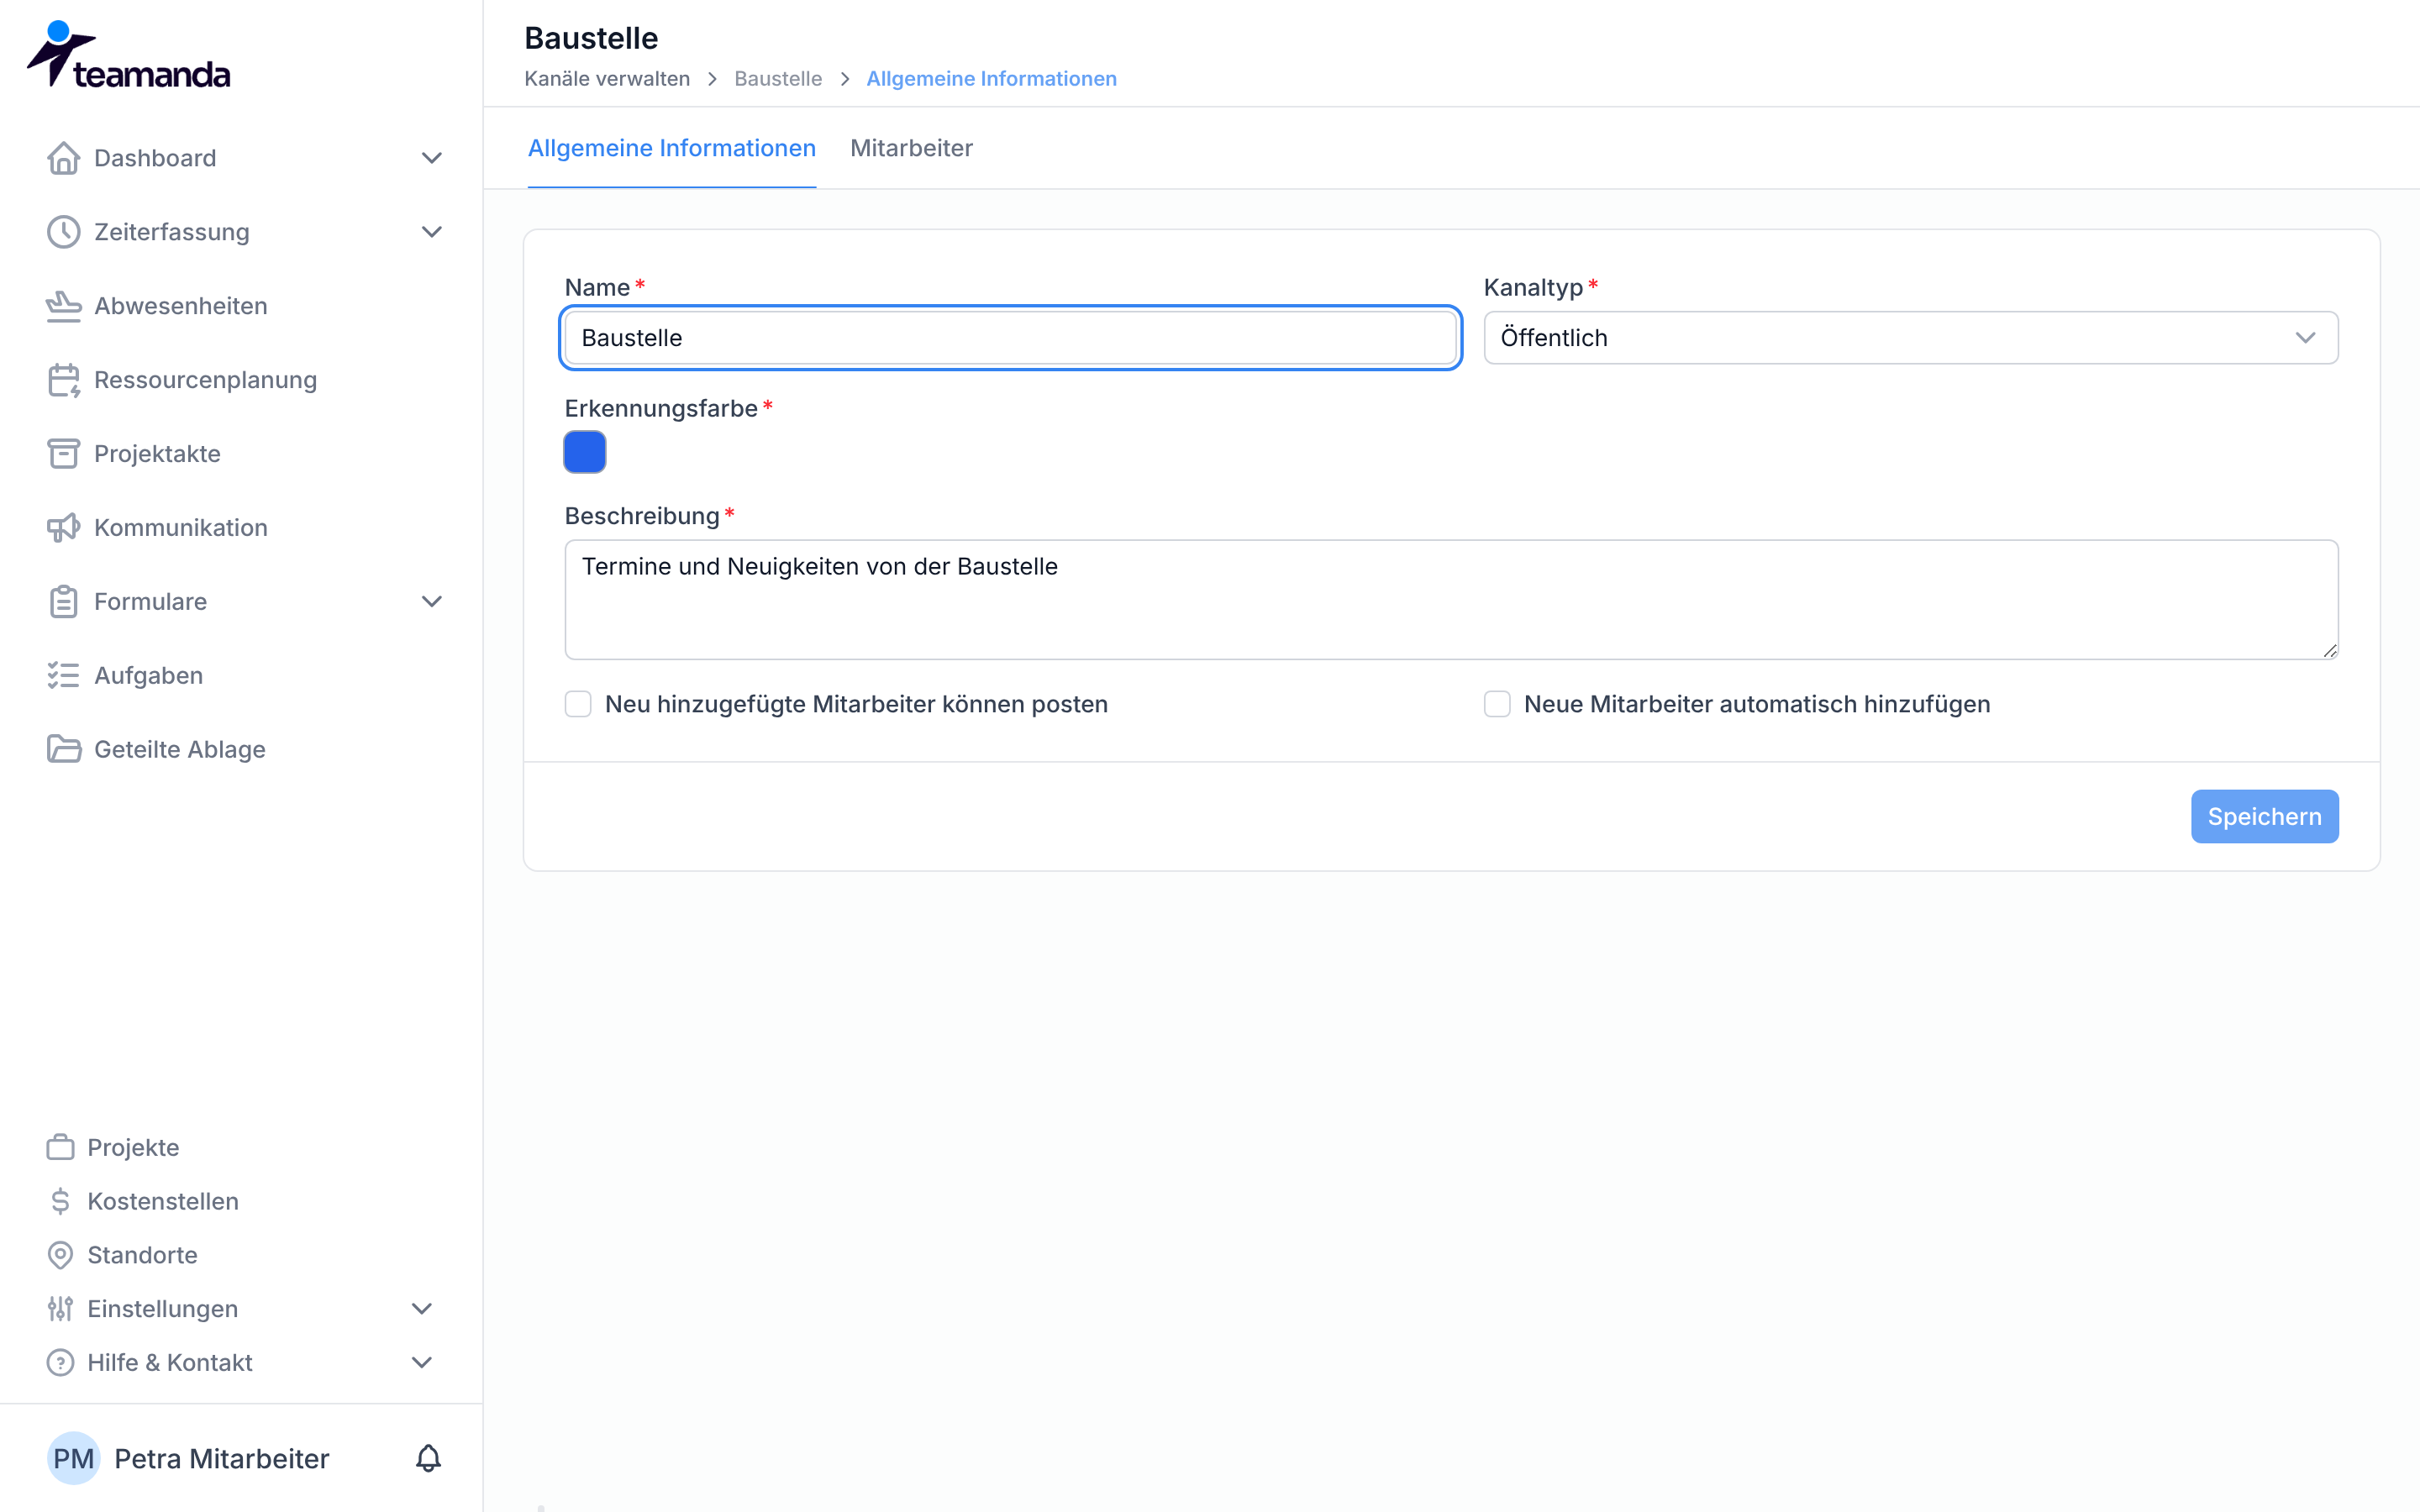Click the PM user avatar
Viewport: 2420px width, 1512px height.
(x=73, y=1458)
